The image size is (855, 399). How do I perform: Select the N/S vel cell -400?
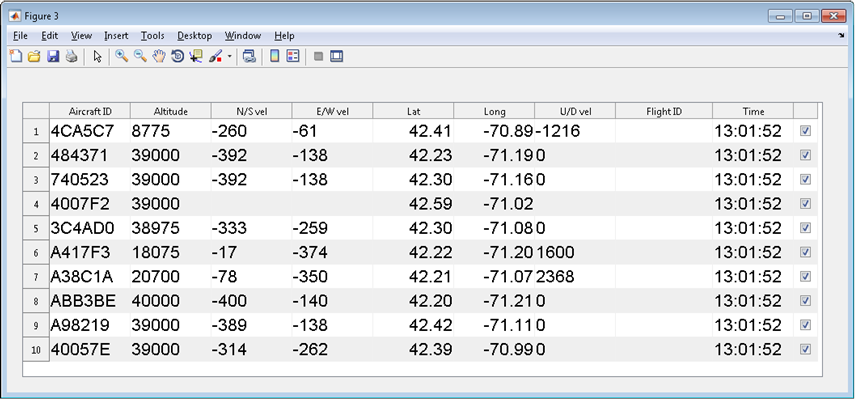pyautogui.click(x=251, y=300)
